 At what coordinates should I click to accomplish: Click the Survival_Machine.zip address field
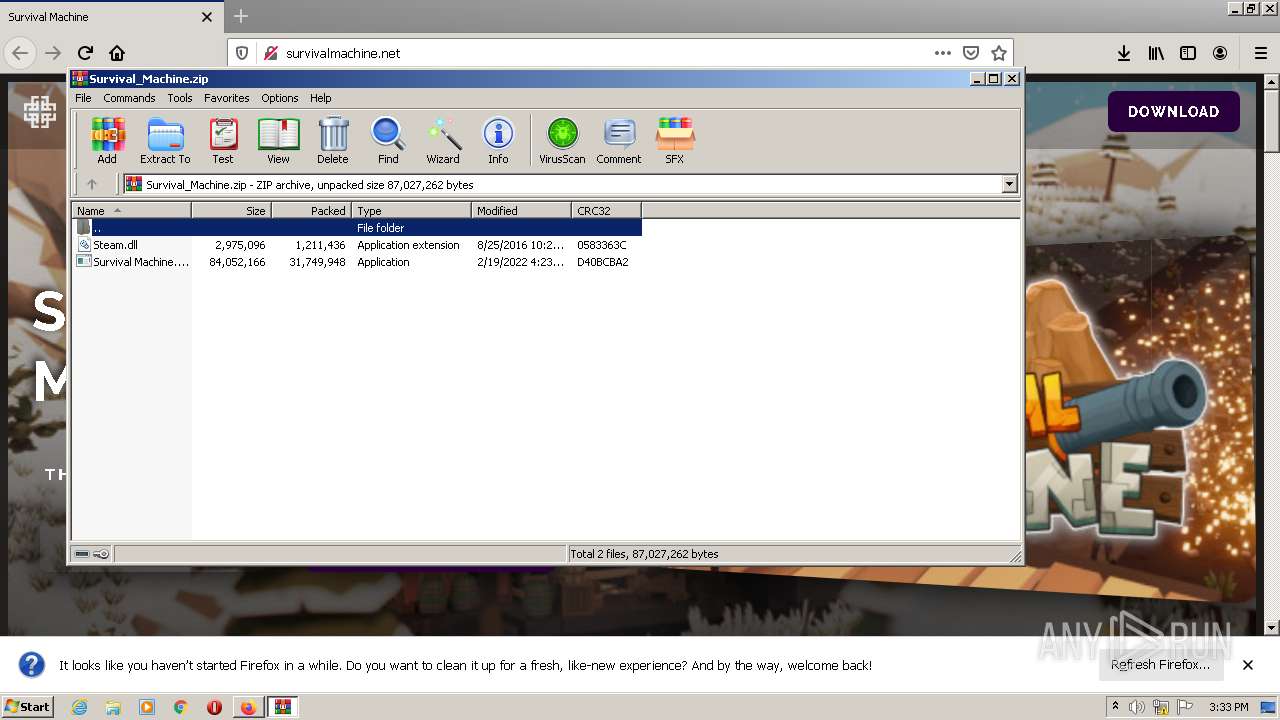click(x=562, y=184)
